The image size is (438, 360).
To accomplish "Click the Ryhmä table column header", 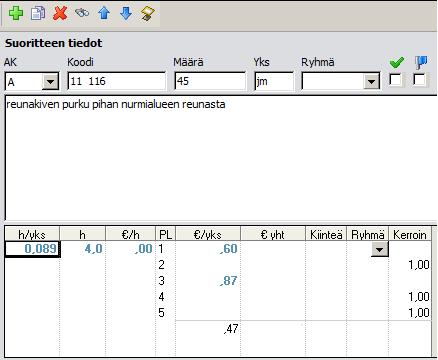I will (368, 234).
